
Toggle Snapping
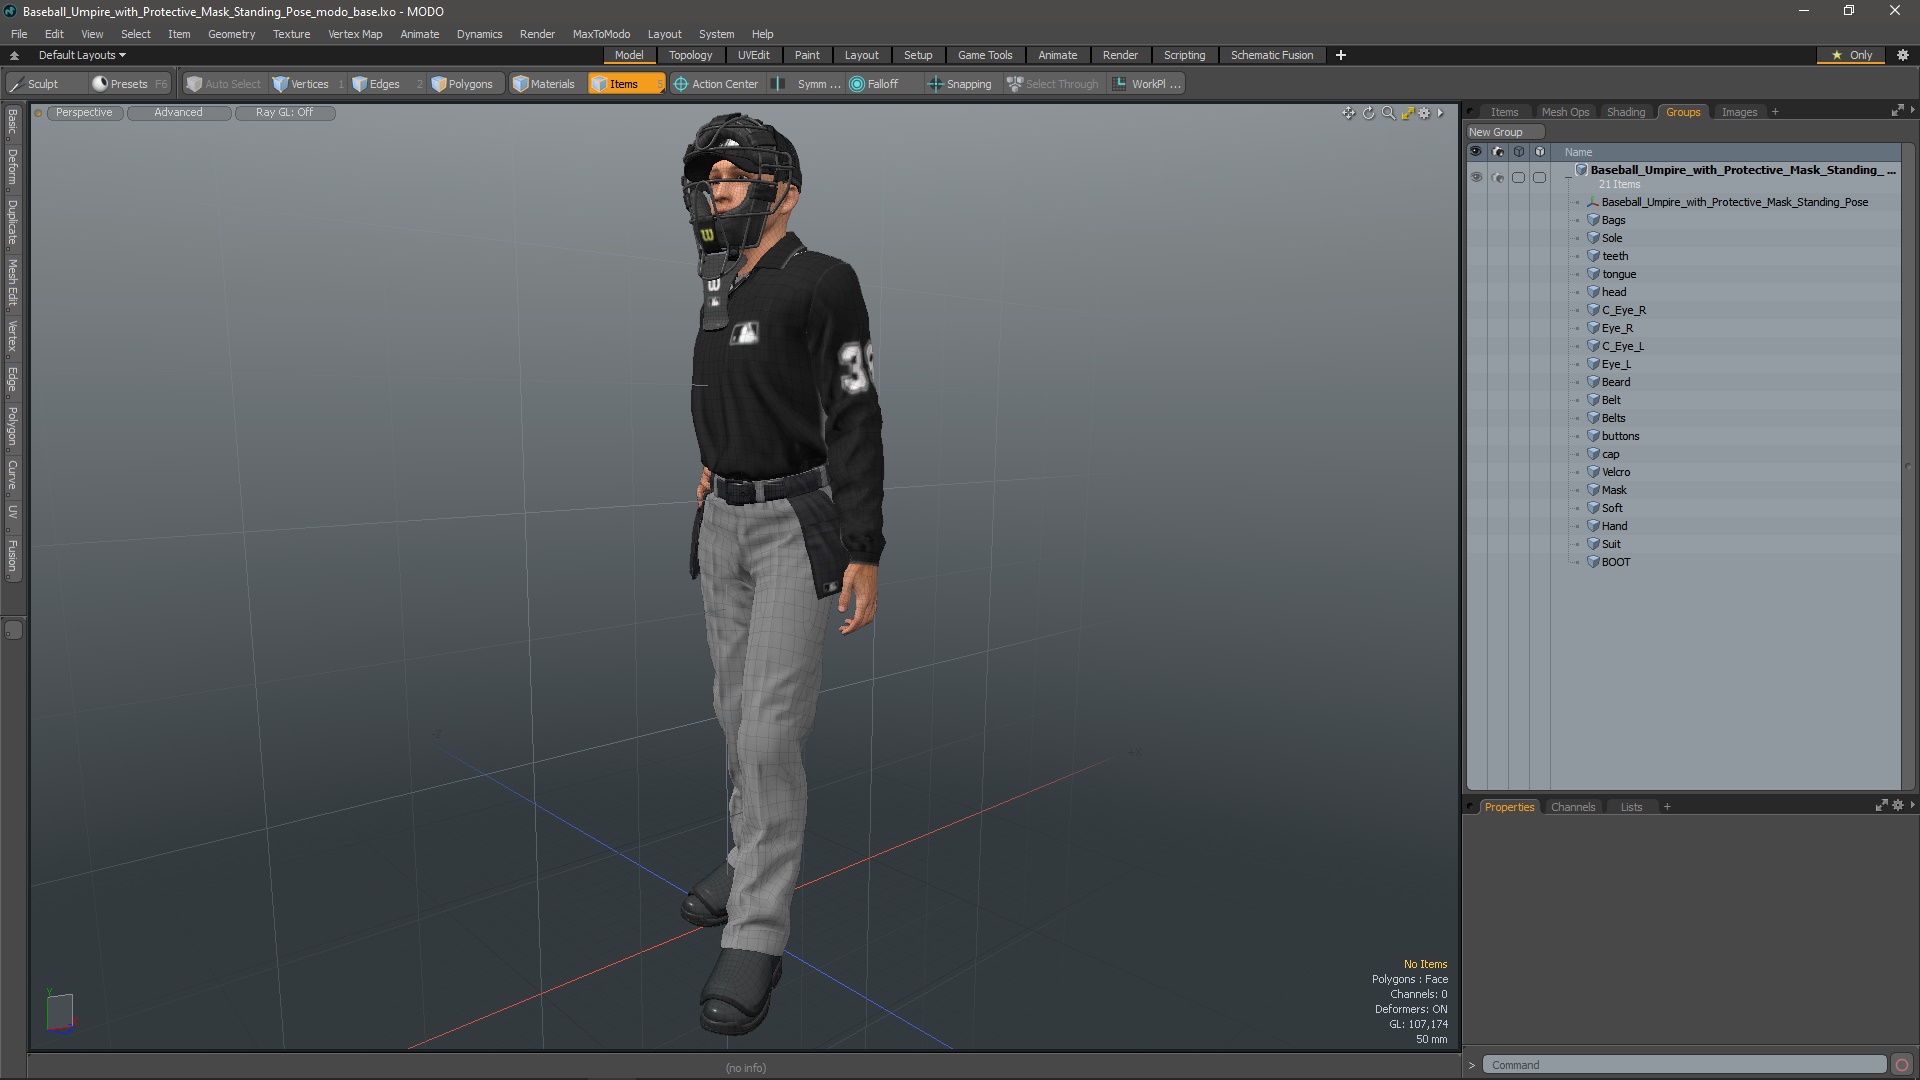(960, 84)
